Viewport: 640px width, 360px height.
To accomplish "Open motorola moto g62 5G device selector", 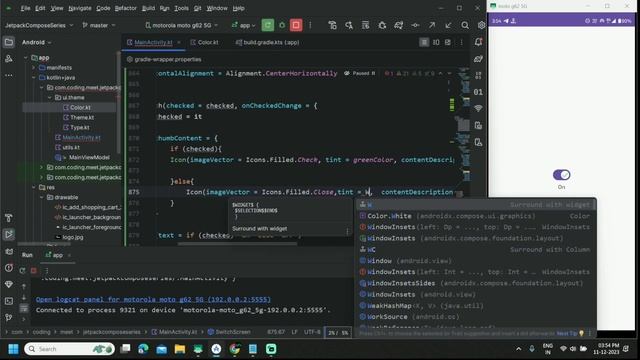I will click(x=182, y=25).
